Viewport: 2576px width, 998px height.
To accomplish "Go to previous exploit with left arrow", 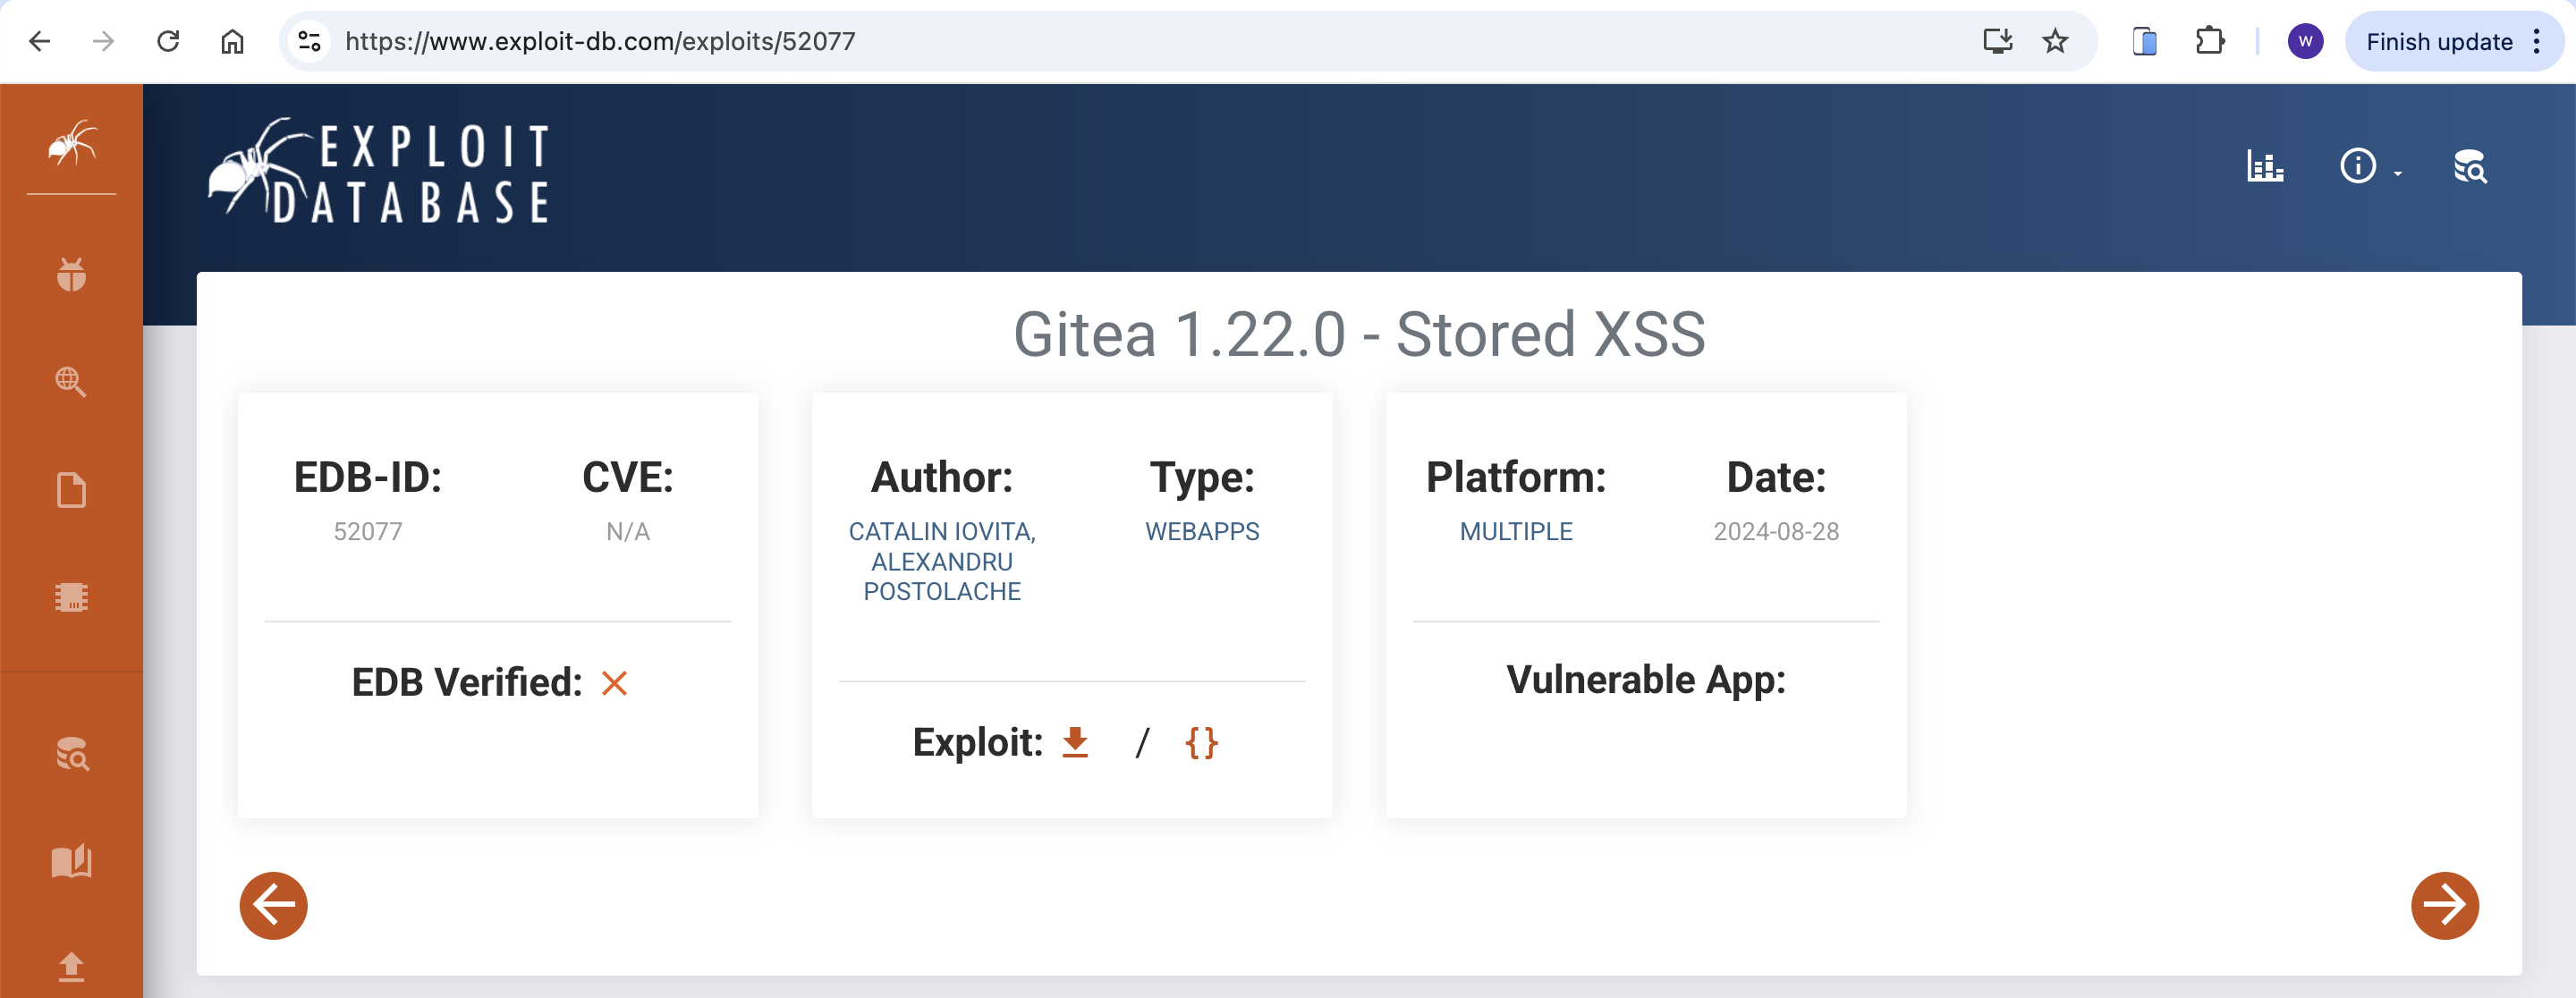I will pos(273,905).
